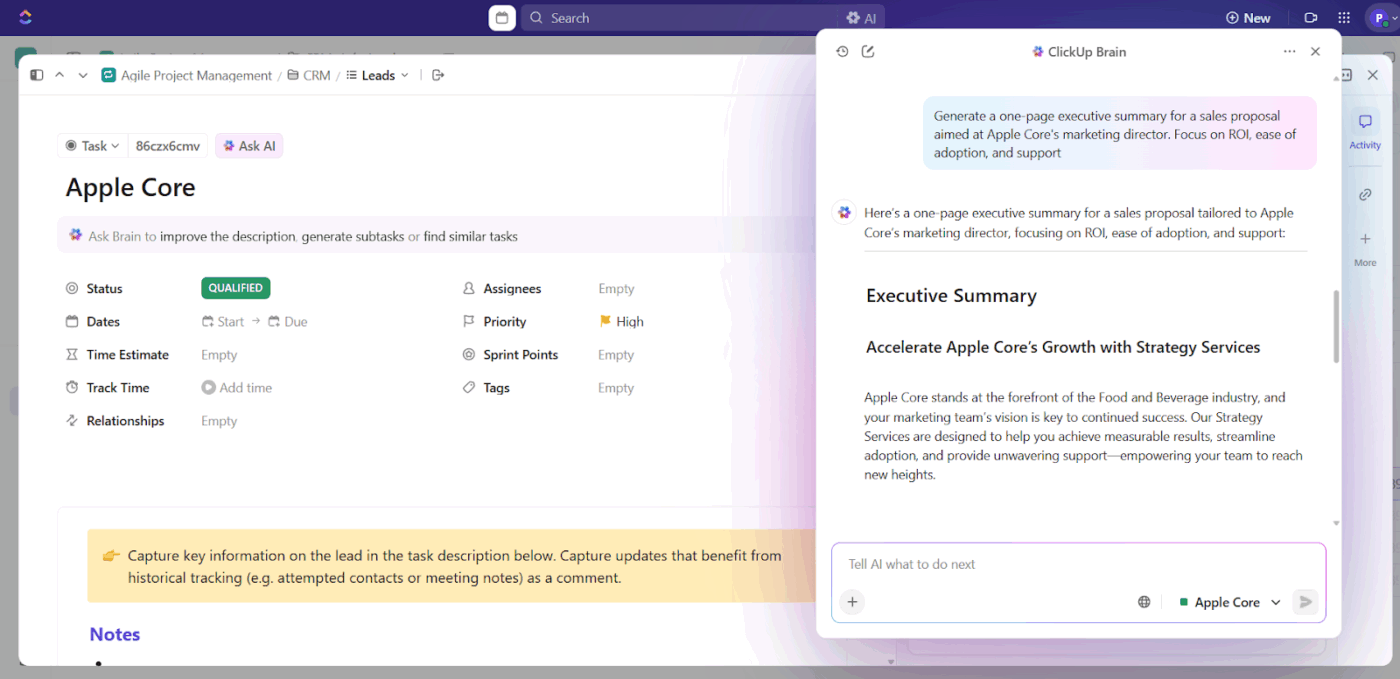The image size is (1400, 679).
Task: Close the task view with X
Action: pyautogui.click(x=1373, y=75)
